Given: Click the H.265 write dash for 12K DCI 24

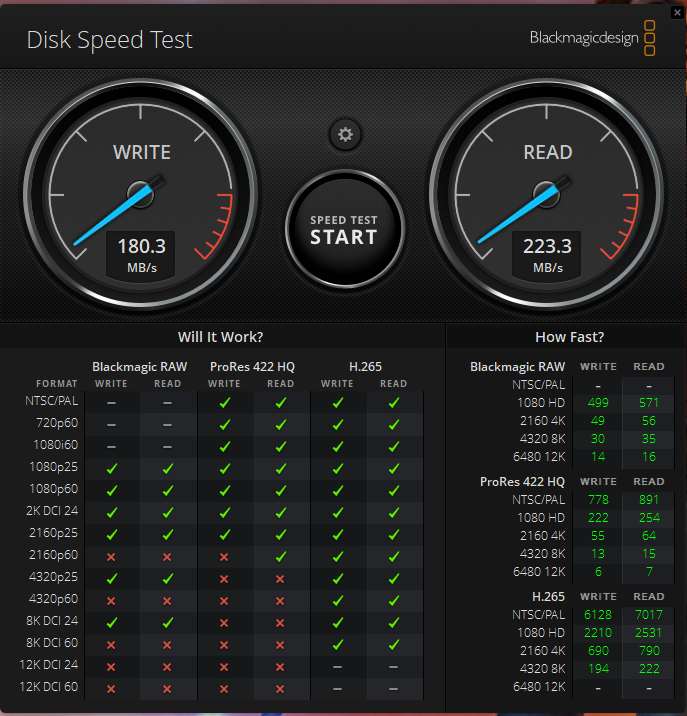Looking at the screenshot, I should click(337, 666).
